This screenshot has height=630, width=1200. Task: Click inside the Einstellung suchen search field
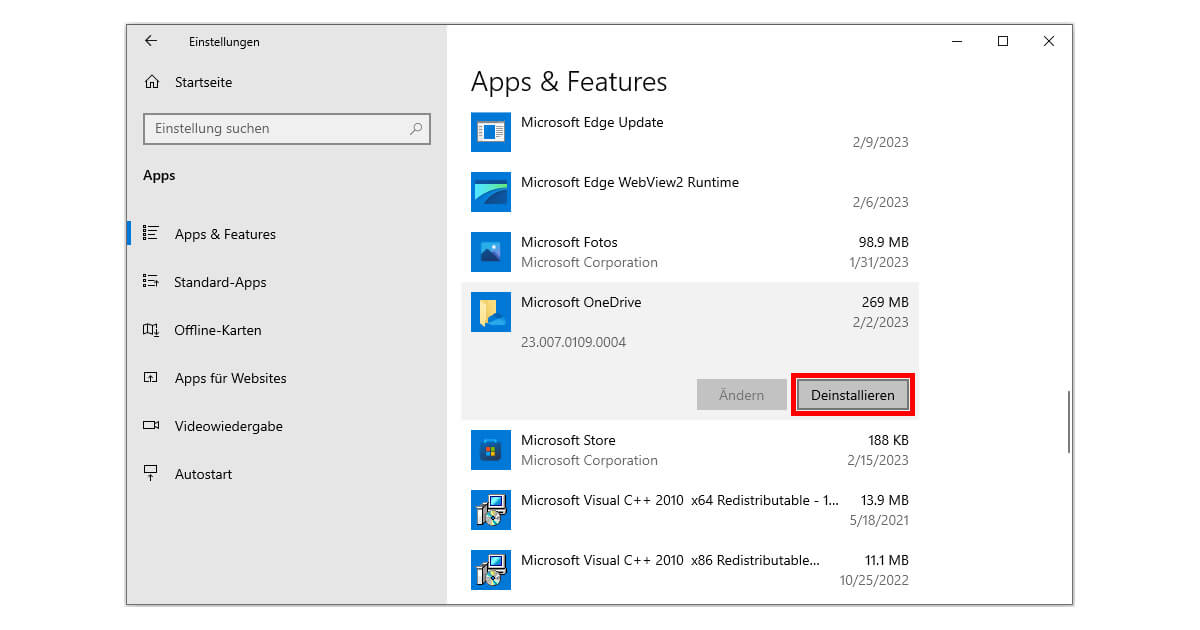coord(287,128)
